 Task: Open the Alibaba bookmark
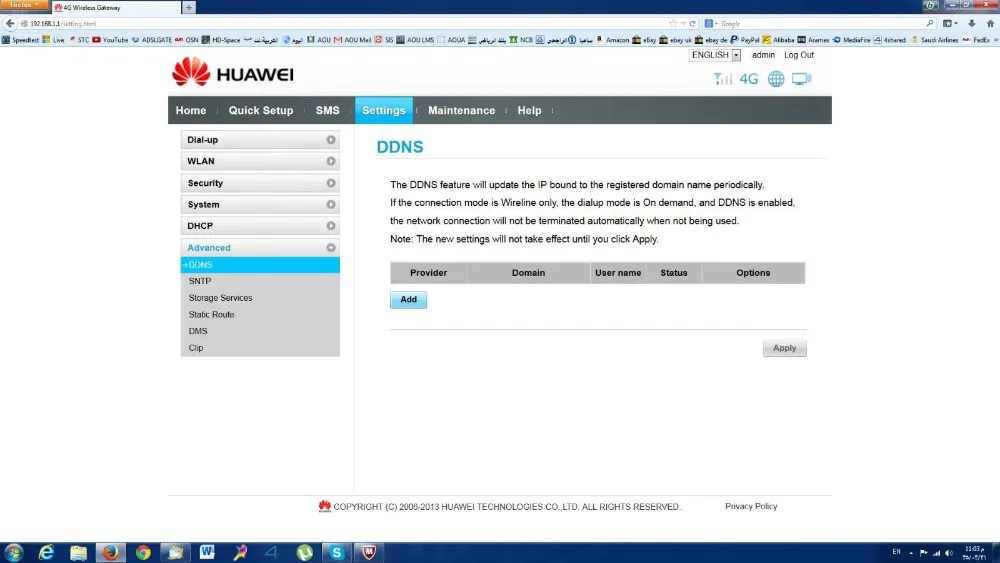pos(778,40)
